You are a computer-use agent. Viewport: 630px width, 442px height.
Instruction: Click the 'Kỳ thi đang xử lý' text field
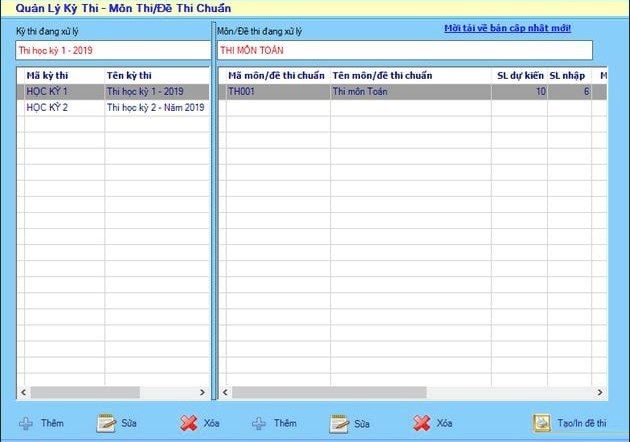pyautogui.click(x=112, y=49)
